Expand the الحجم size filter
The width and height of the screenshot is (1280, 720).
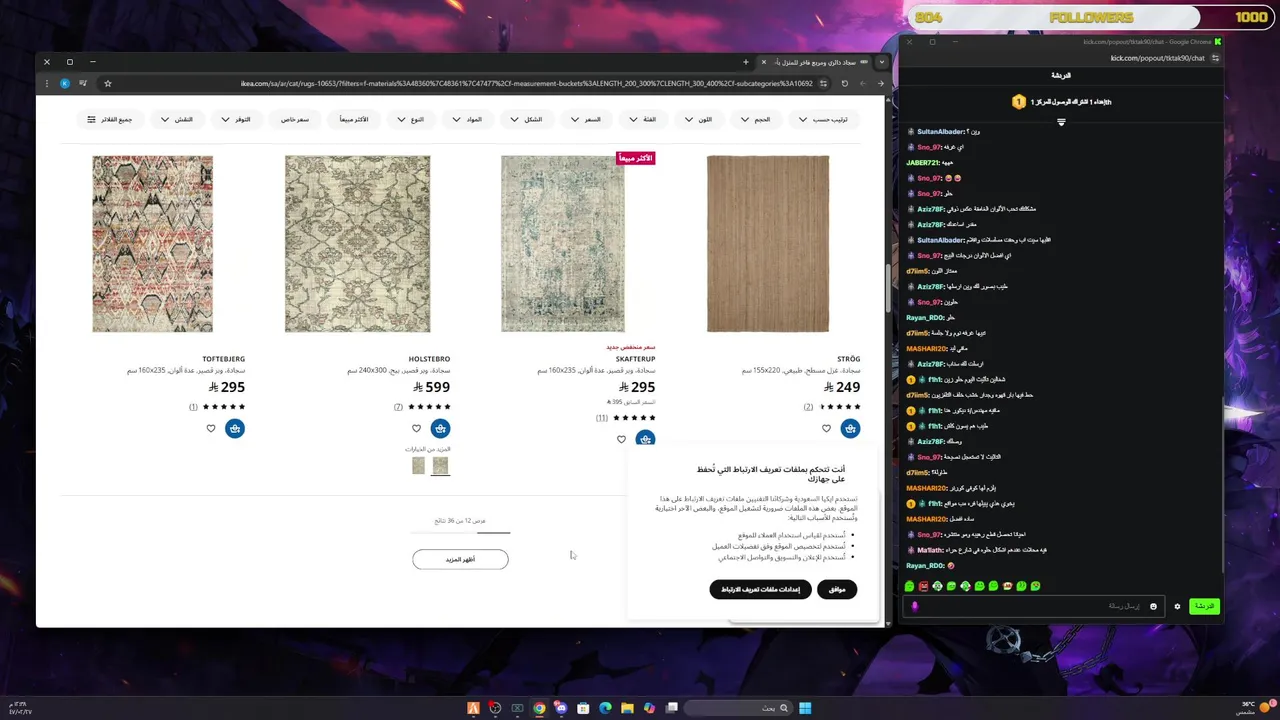tap(755, 119)
